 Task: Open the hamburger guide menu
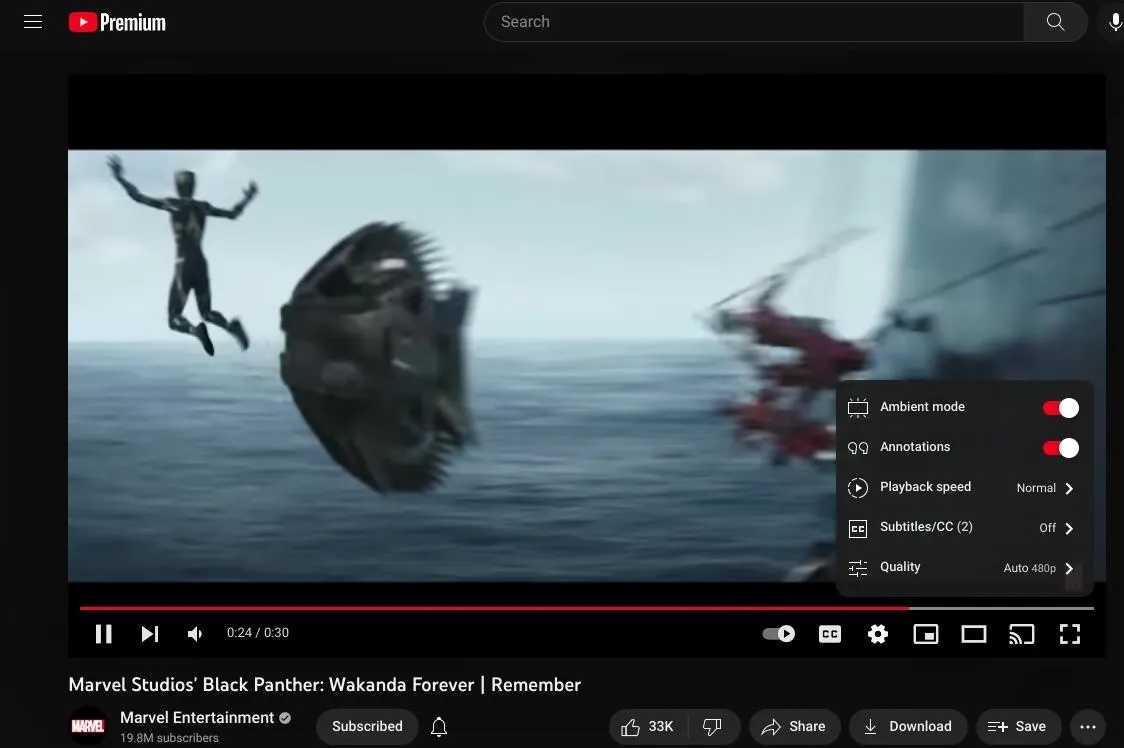(x=33, y=22)
